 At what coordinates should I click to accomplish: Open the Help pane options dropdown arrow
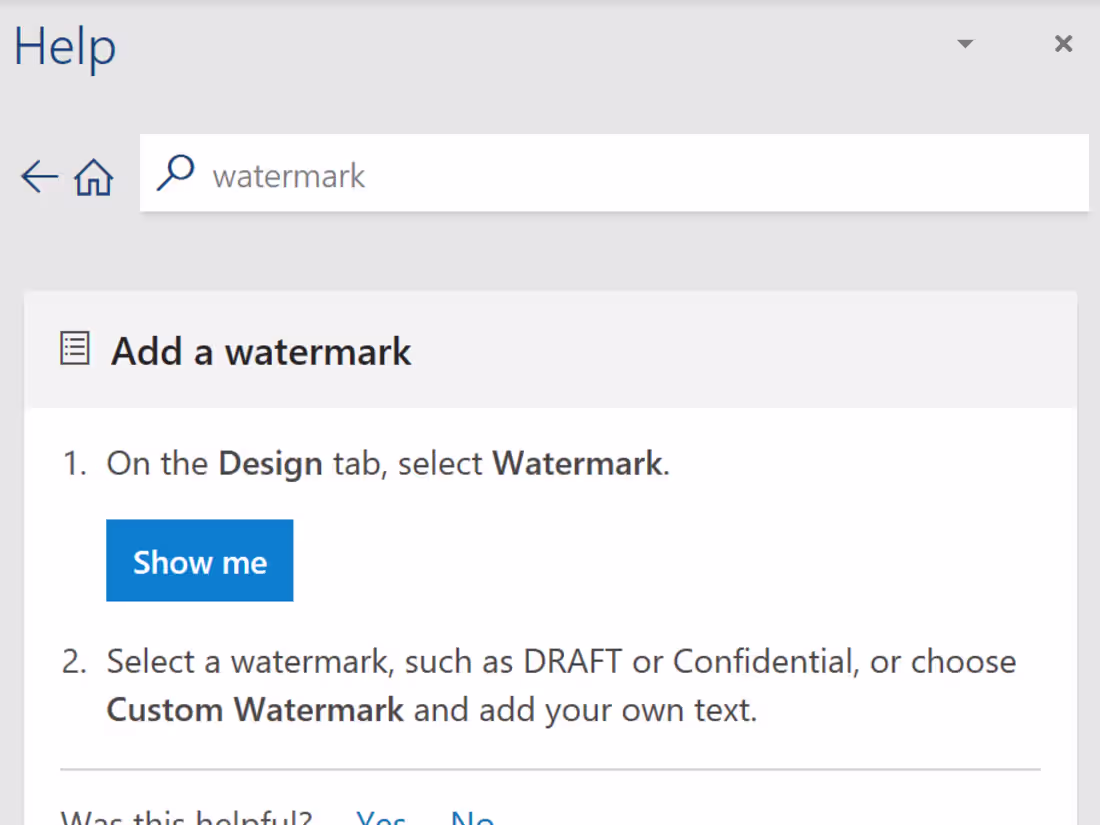(965, 44)
